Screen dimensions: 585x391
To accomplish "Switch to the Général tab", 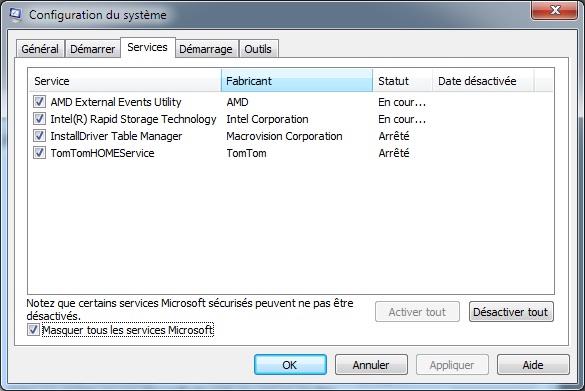I will (40, 49).
